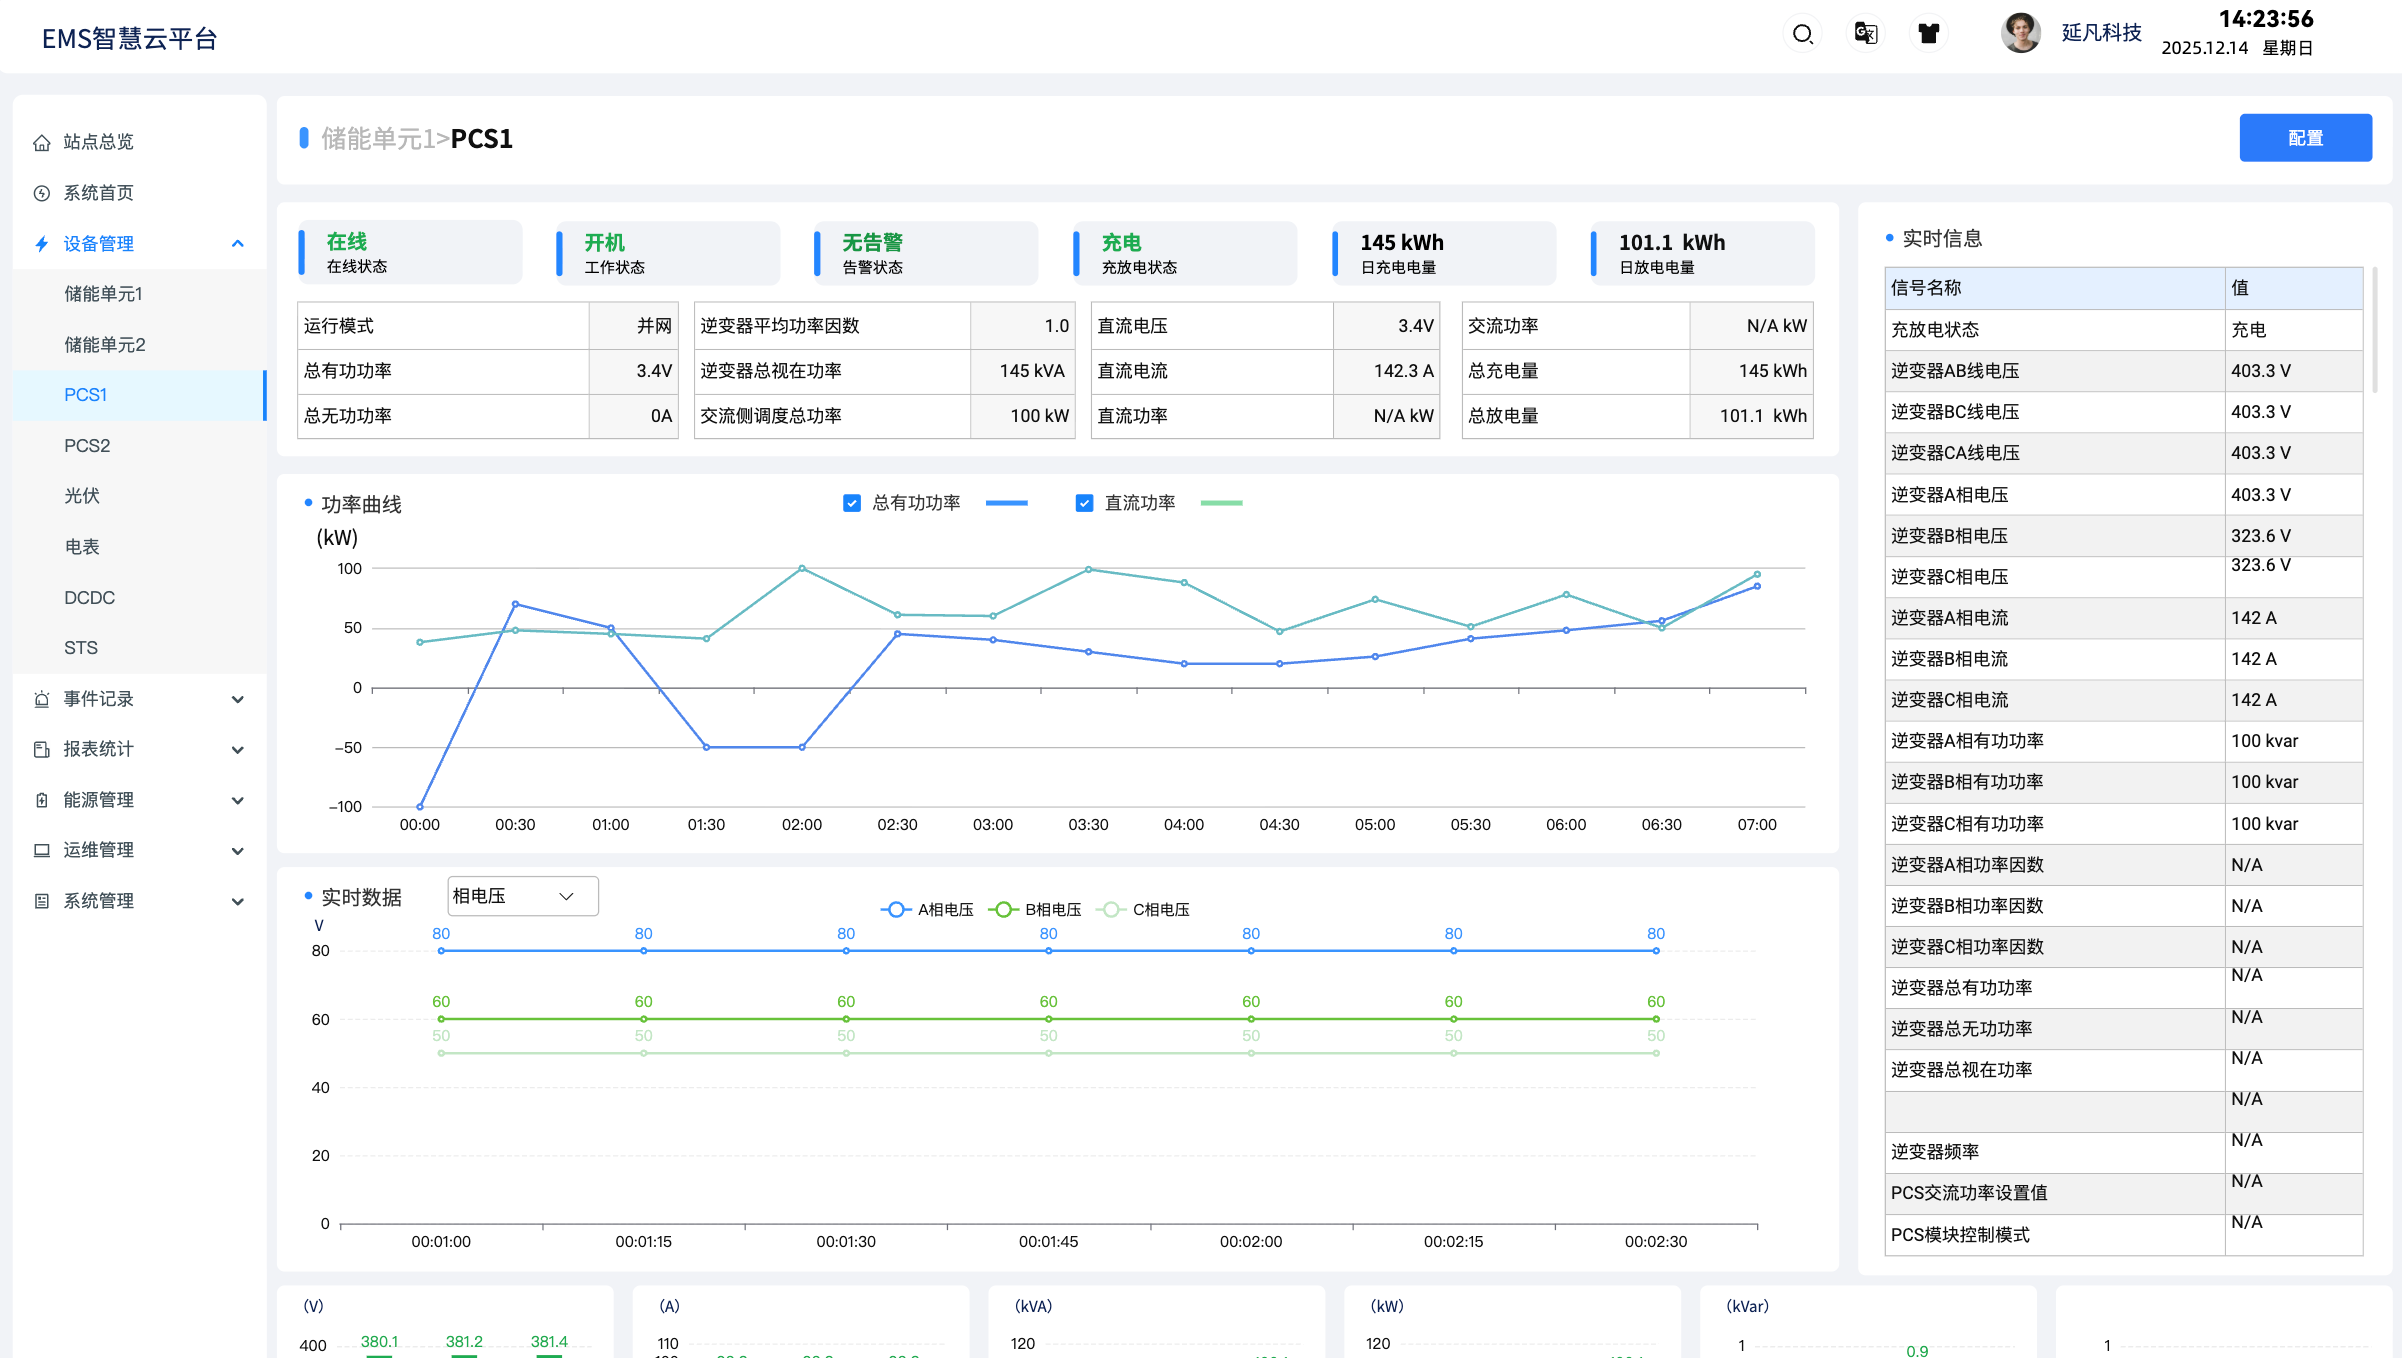
Task: Click the alarm icon beside 事件记录
Action: coord(42,699)
